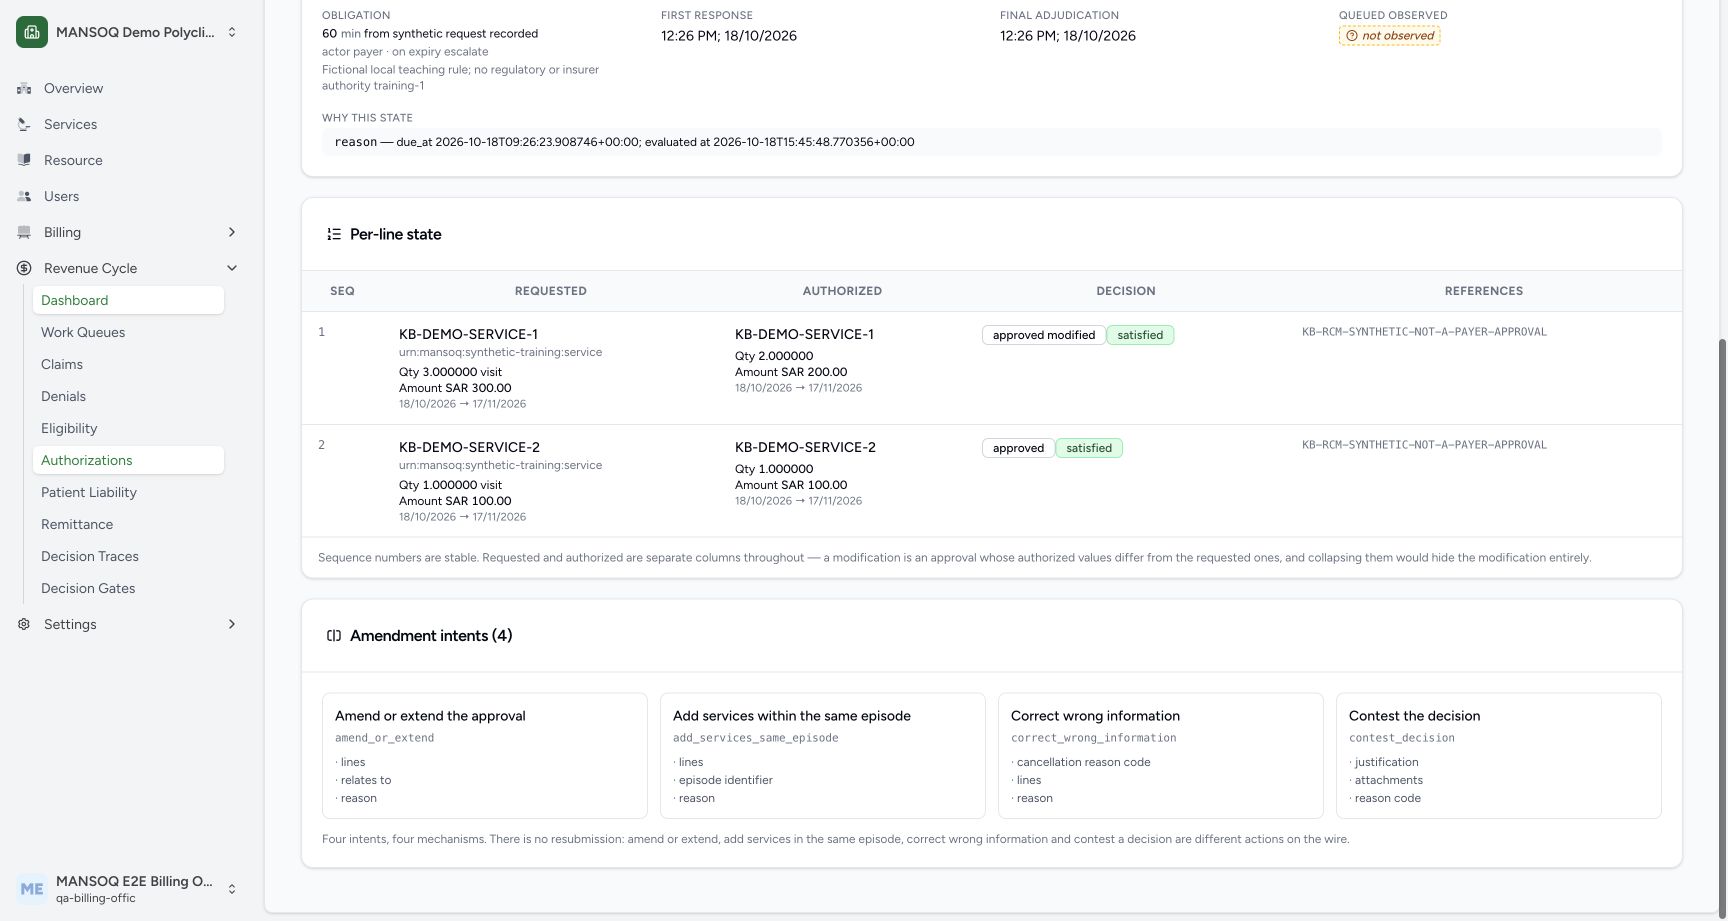Click the Revenue Cycle dollar icon

tap(24, 268)
